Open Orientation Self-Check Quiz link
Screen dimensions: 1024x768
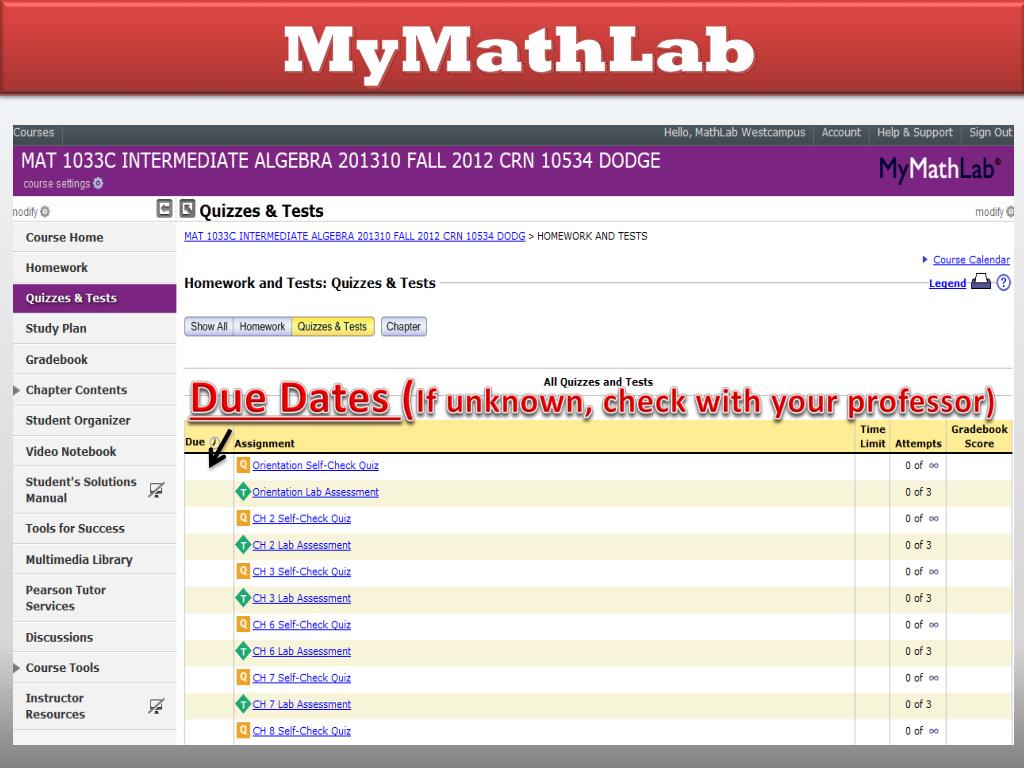(x=315, y=466)
